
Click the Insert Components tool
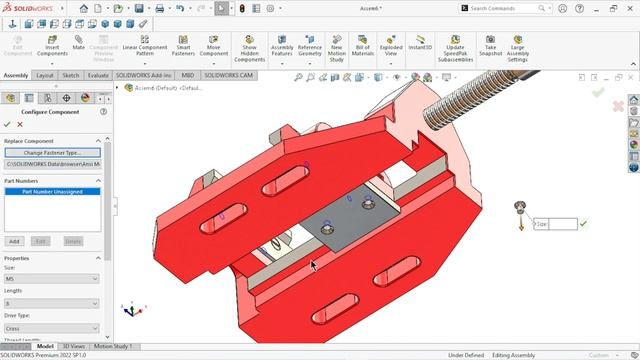pyautogui.click(x=52, y=45)
